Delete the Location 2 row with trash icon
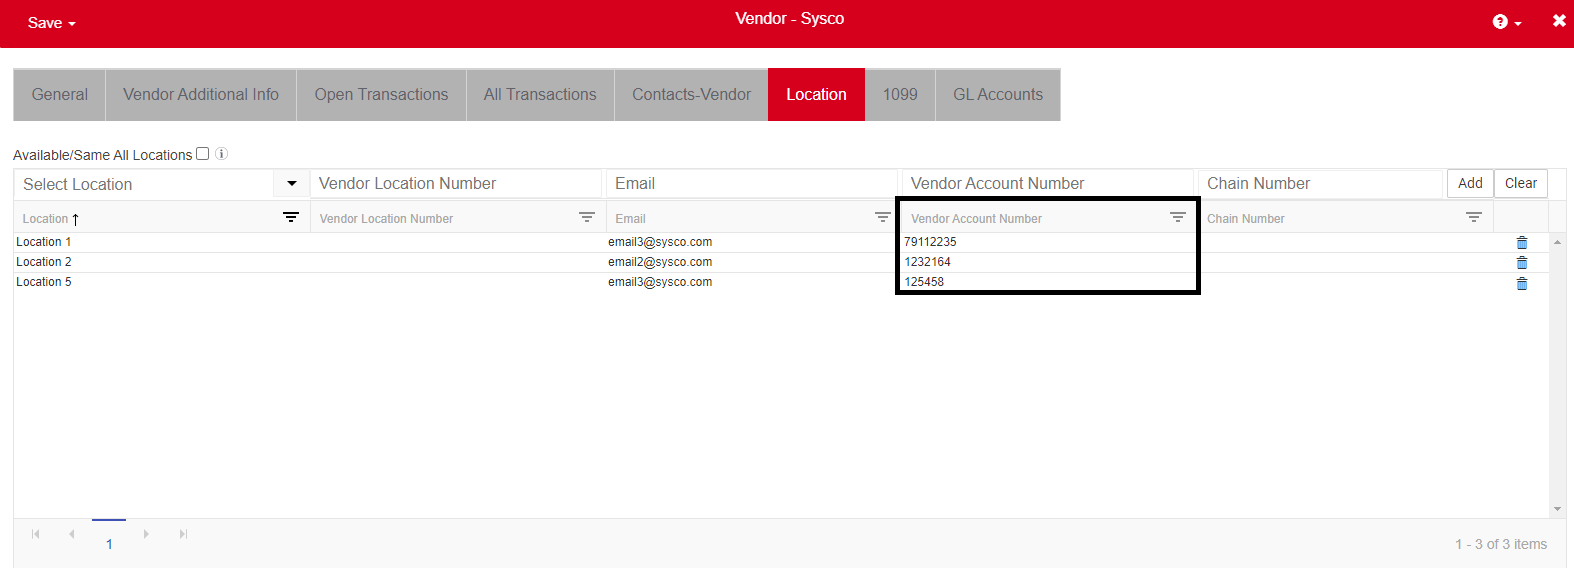Image resolution: width=1574 pixels, height=575 pixels. pos(1522,263)
